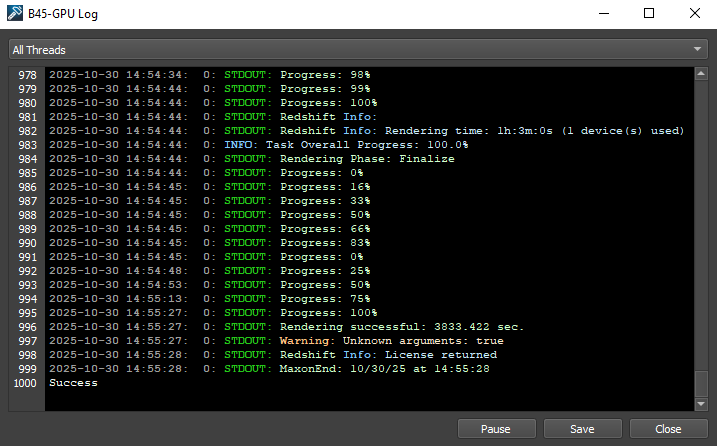Maximize the B45-GPU Log window
Image resolution: width=717 pixels, height=446 pixels.
point(649,14)
